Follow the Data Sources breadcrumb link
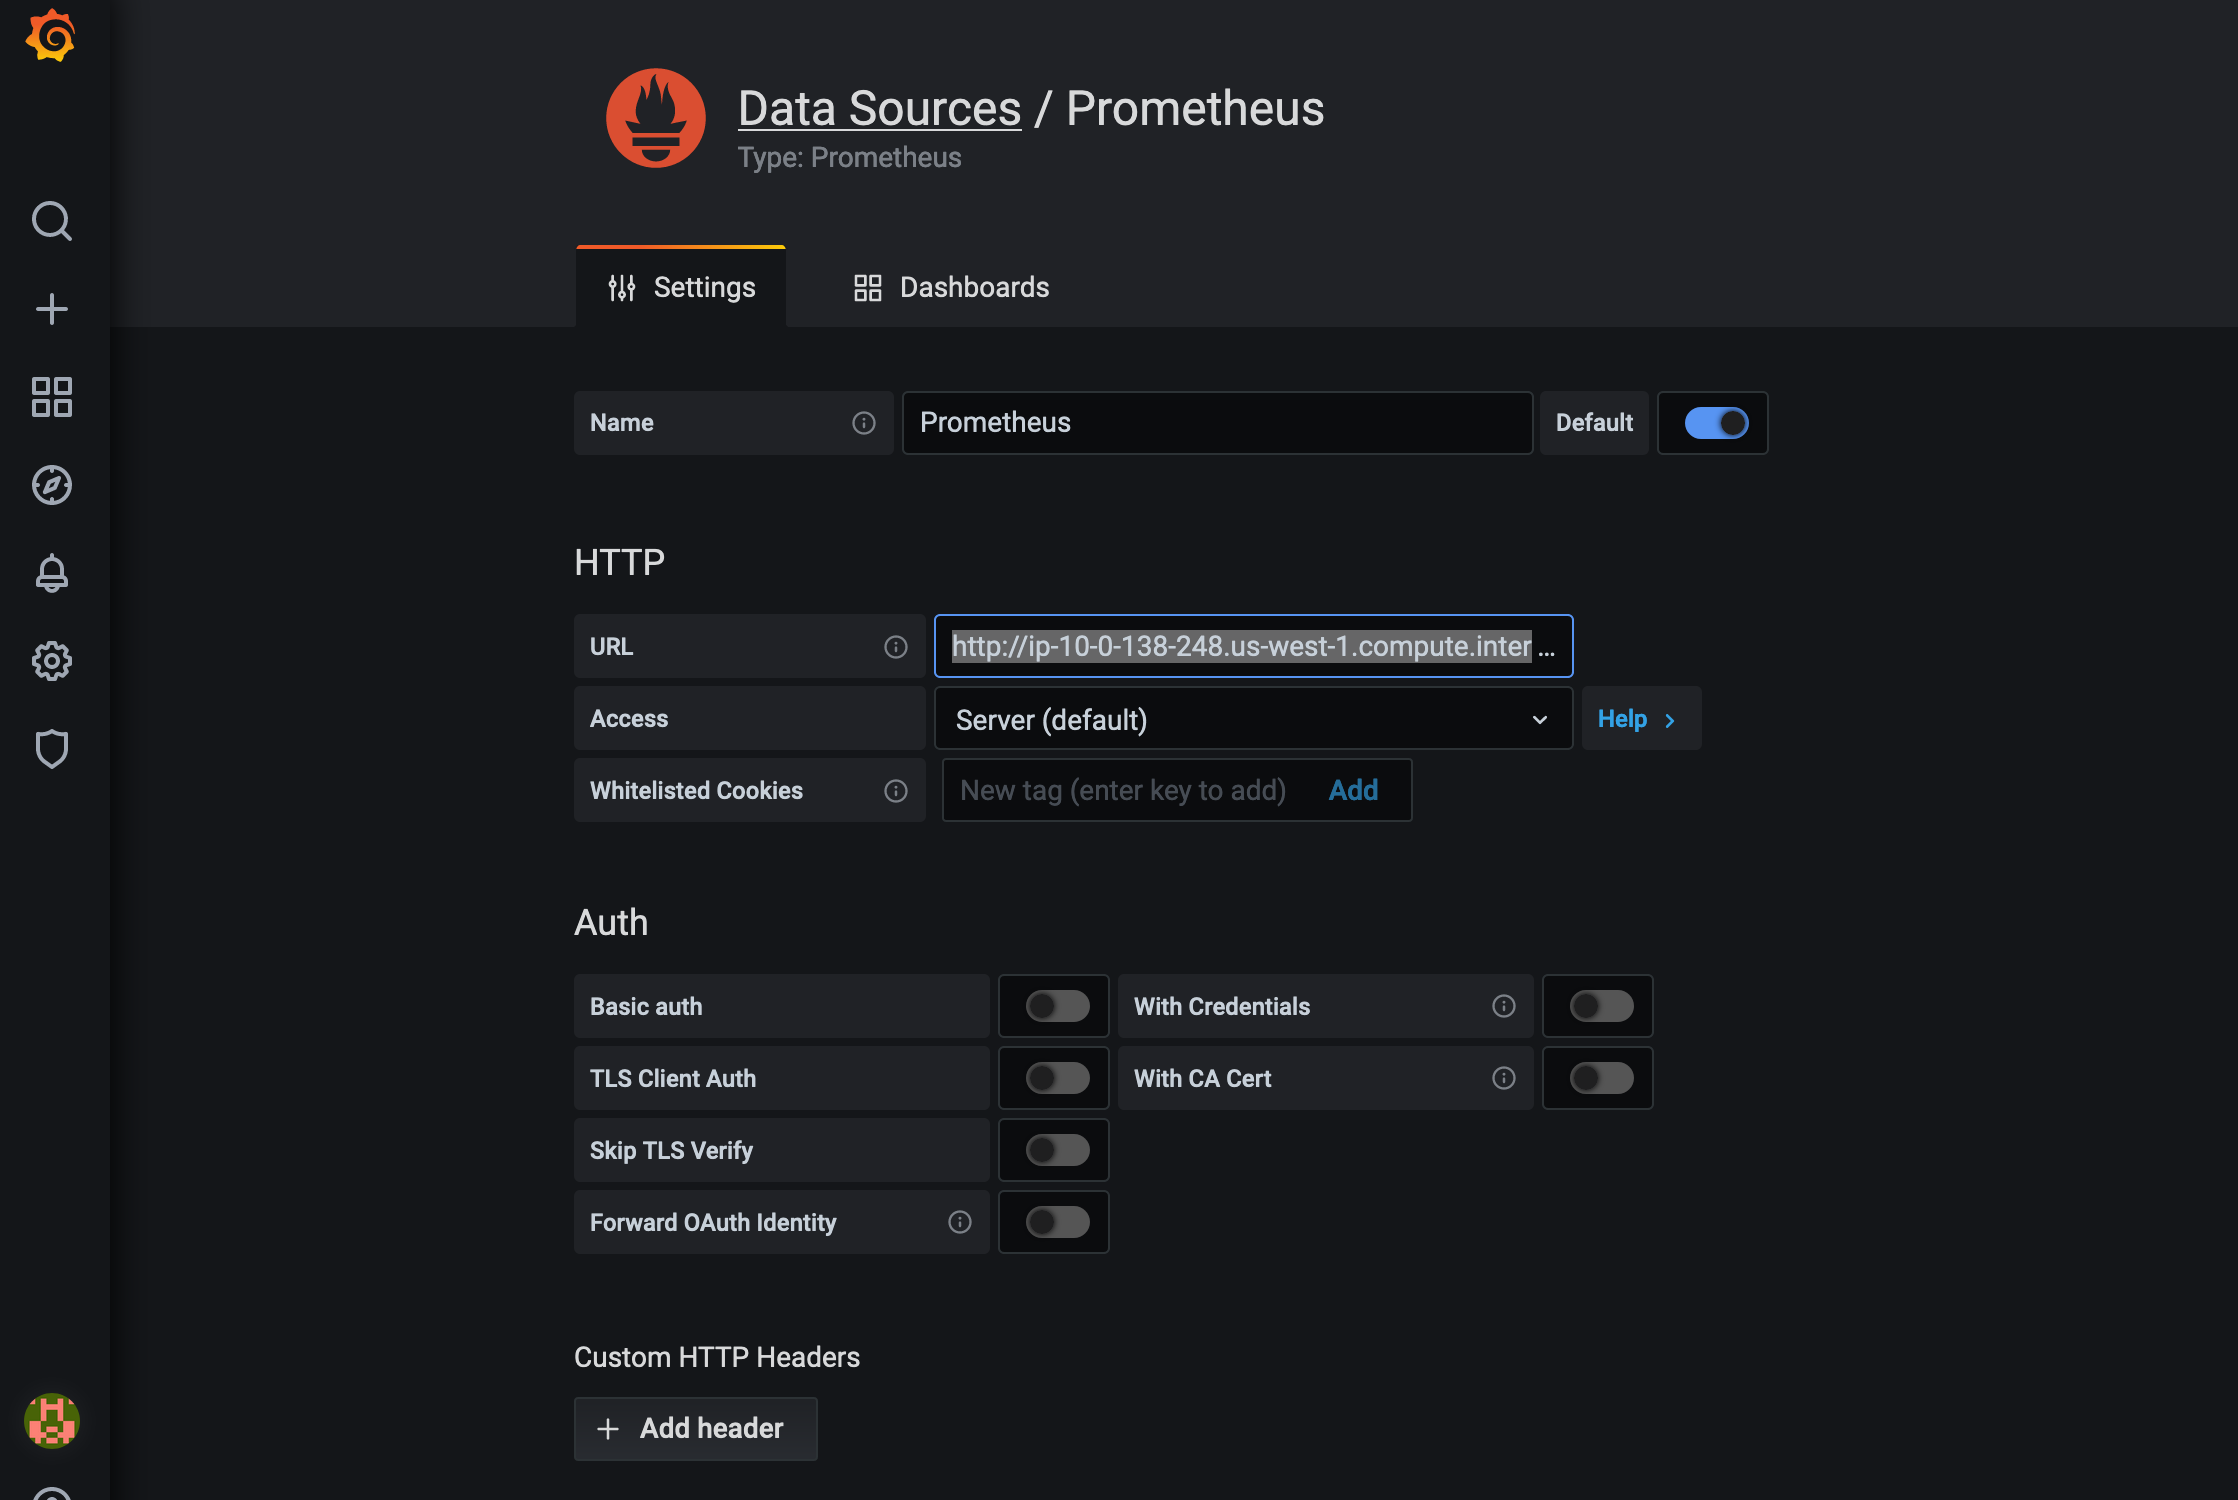The width and height of the screenshot is (2238, 1500). click(x=879, y=108)
